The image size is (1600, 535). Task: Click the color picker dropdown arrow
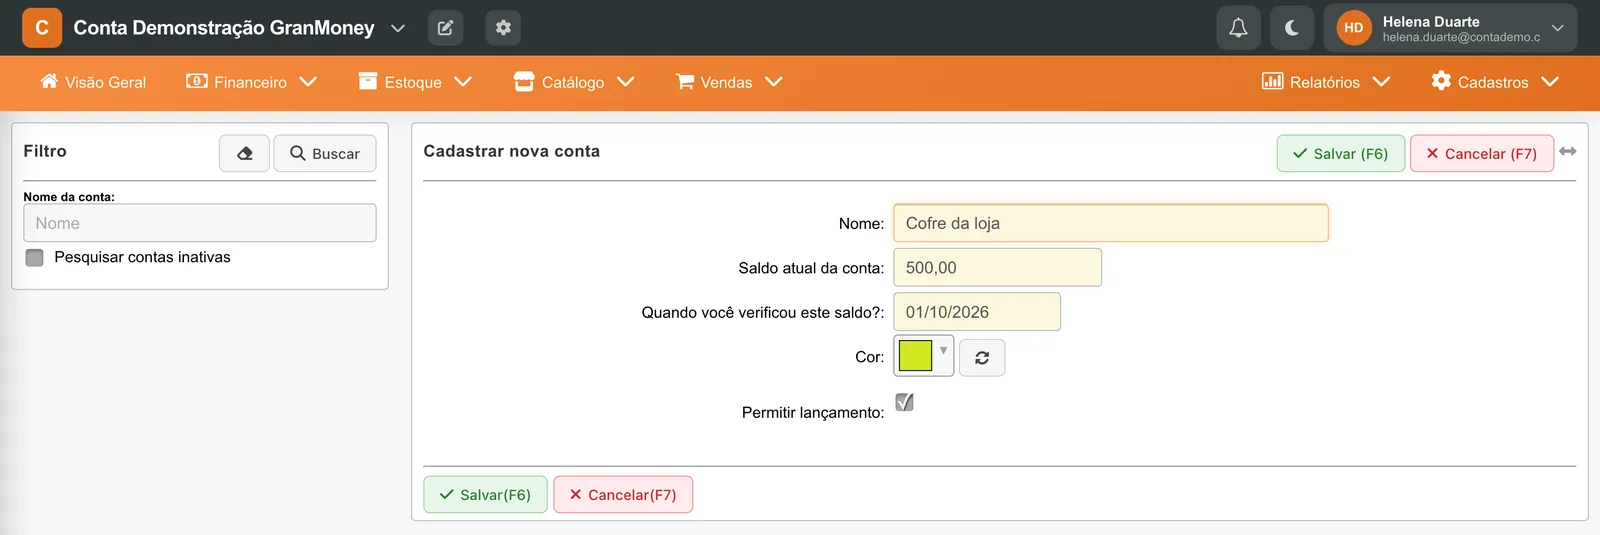[x=943, y=350]
